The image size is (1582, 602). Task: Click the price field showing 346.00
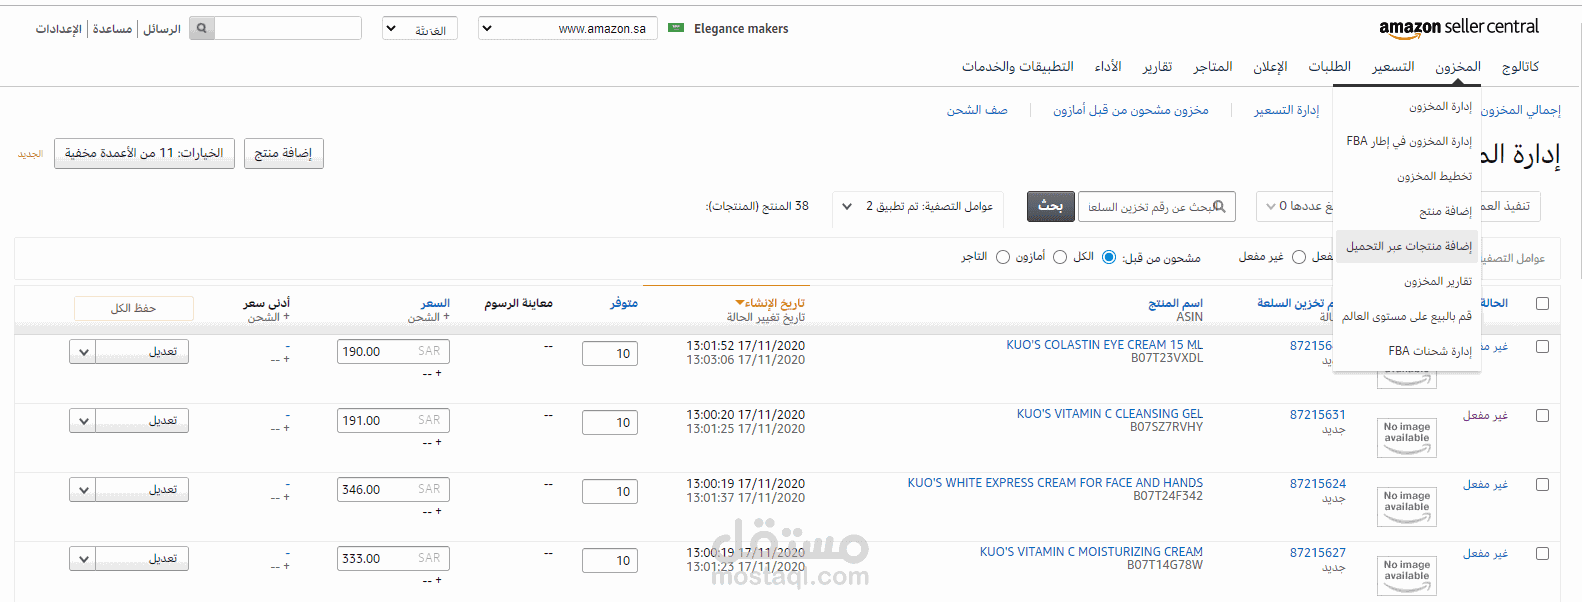click(393, 490)
